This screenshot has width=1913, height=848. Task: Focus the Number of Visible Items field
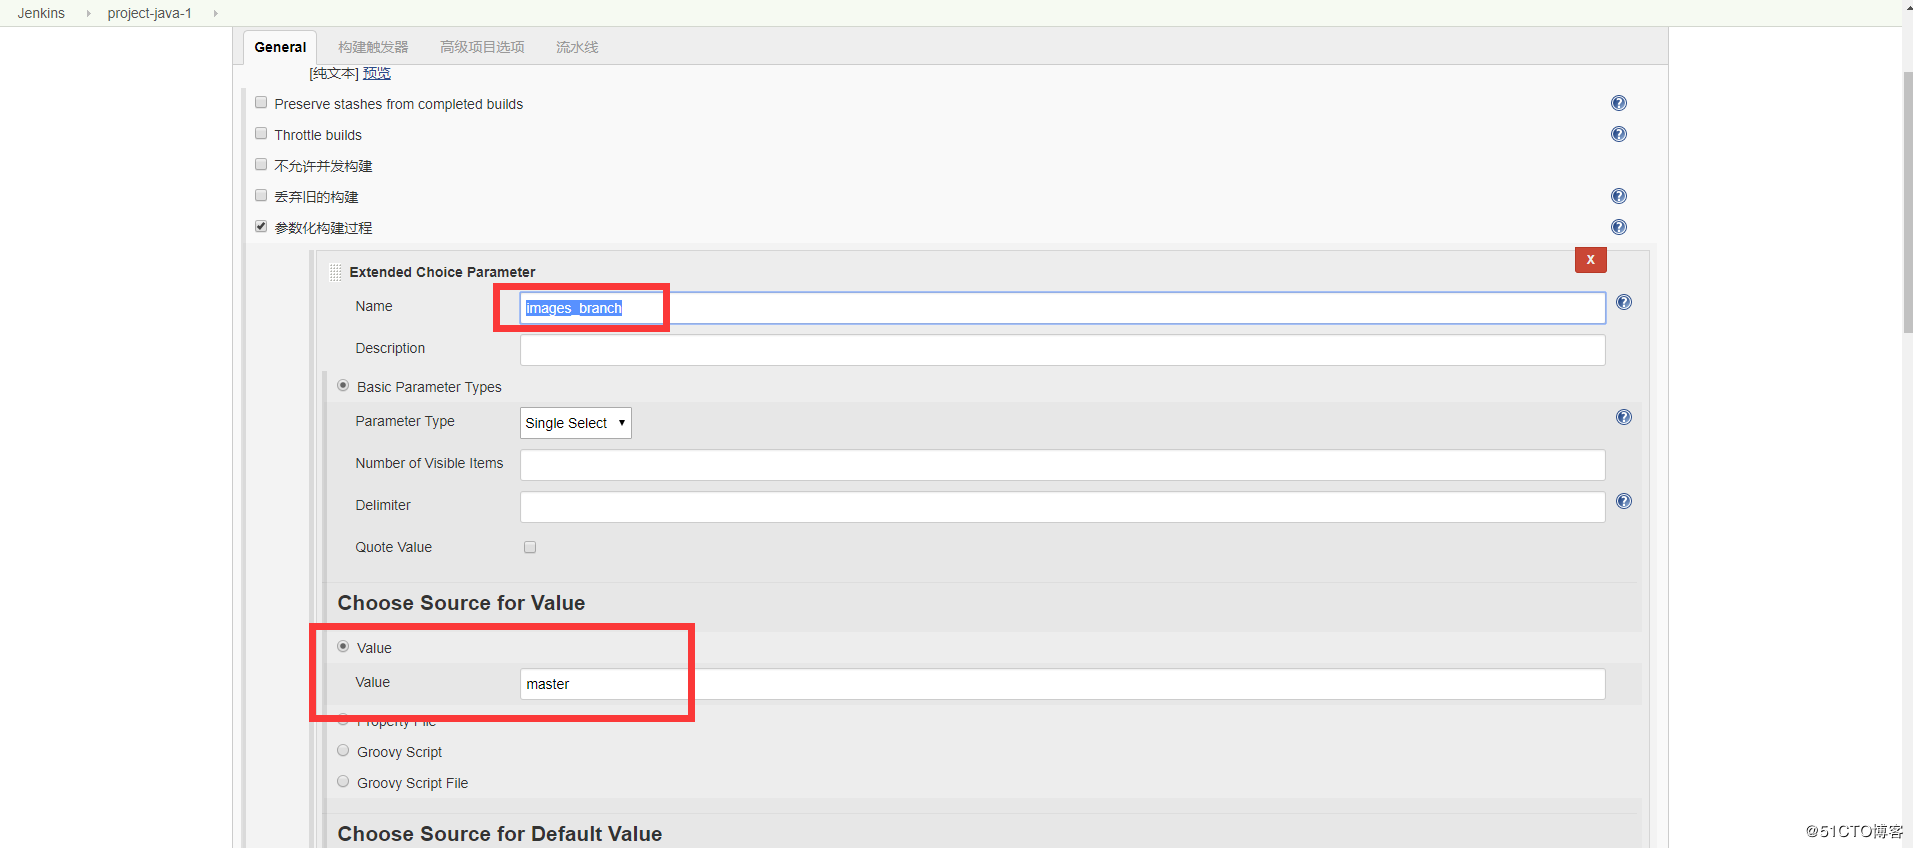(x=1062, y=465)
